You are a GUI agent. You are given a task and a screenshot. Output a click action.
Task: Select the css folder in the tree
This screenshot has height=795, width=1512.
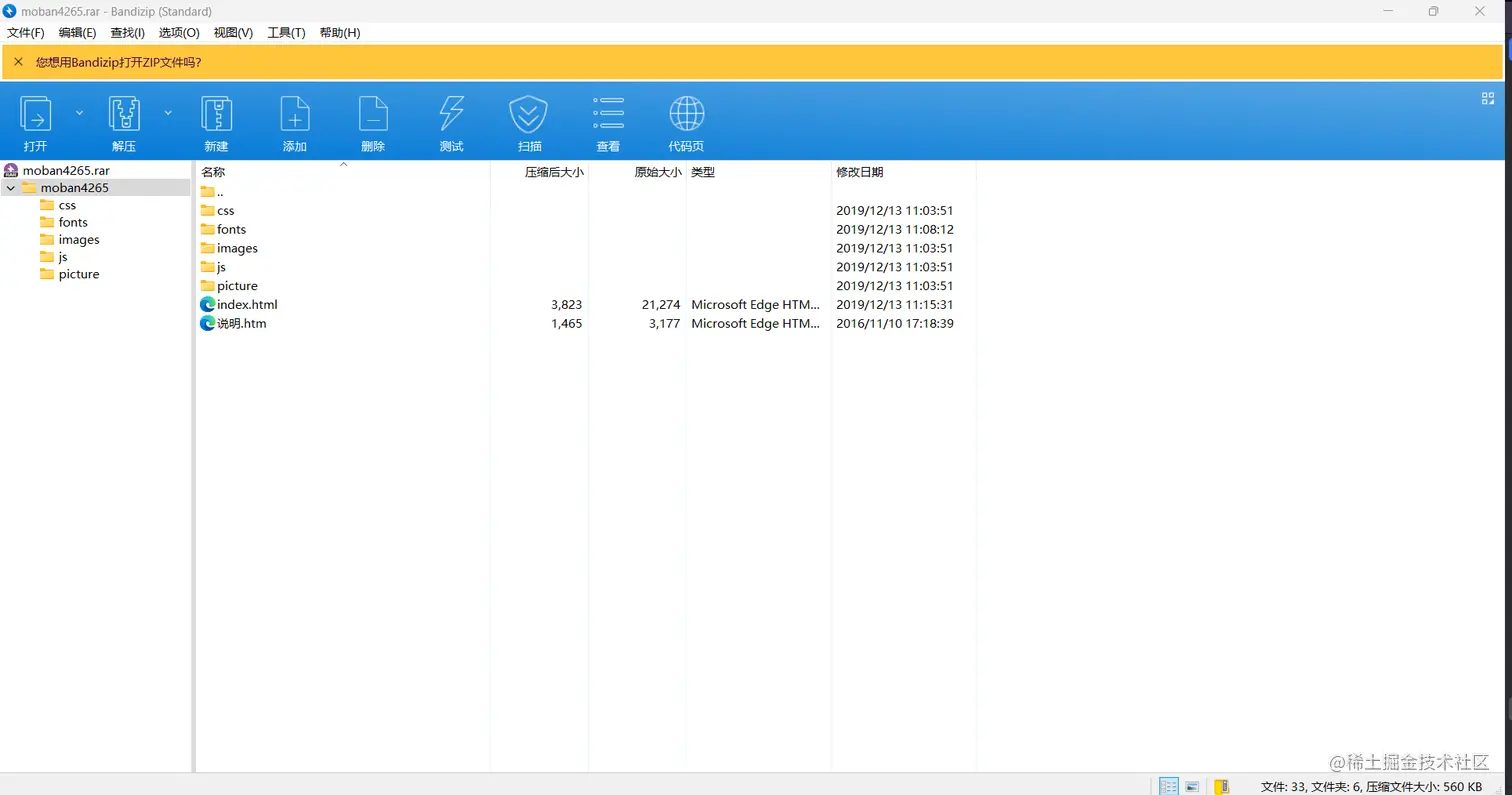(x=67, y=205)
